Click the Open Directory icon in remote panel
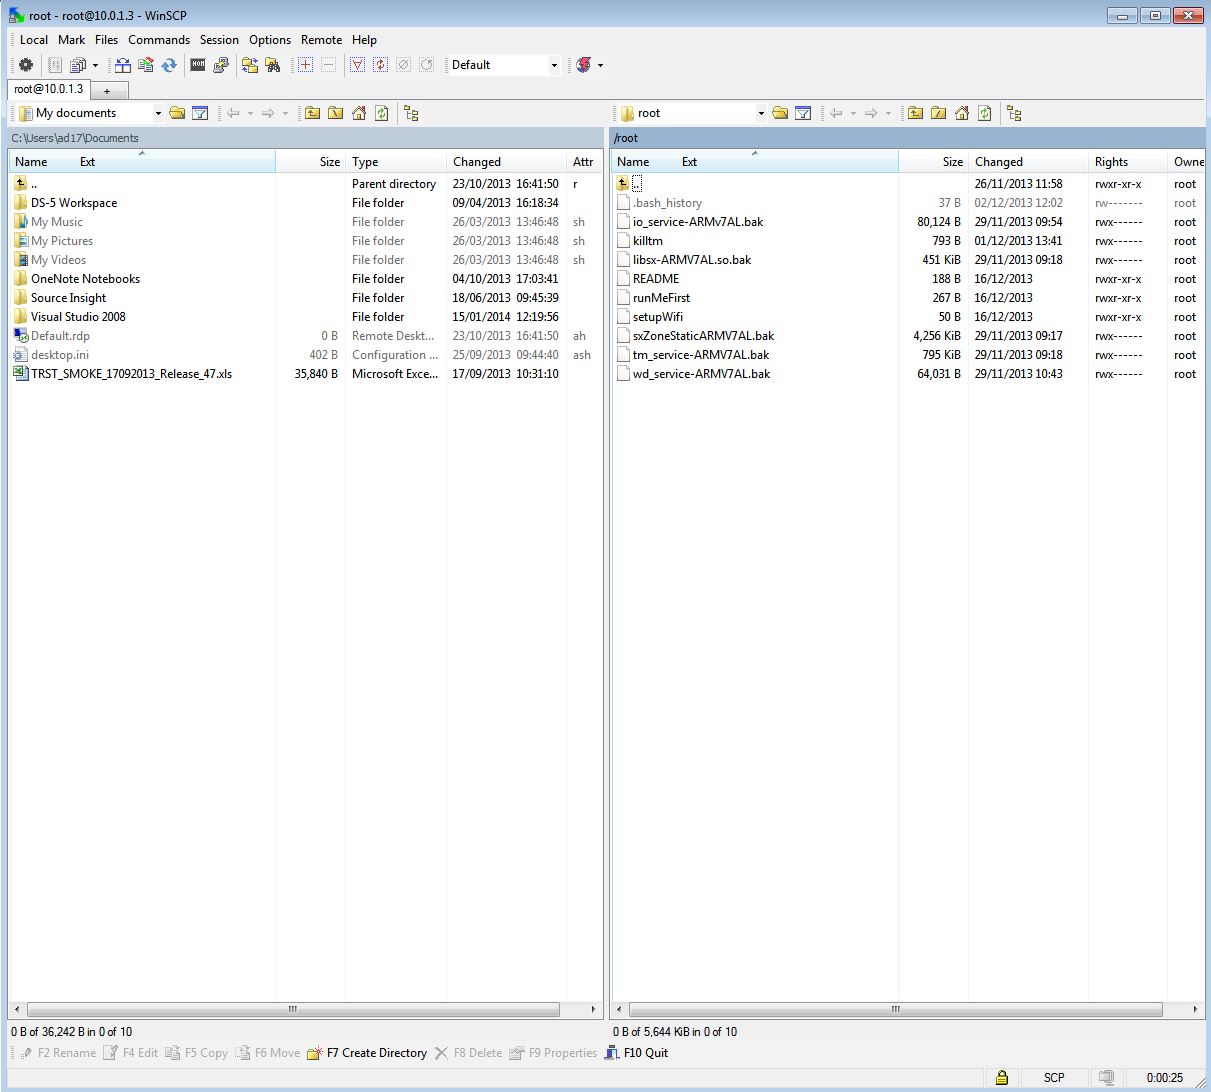This screenshot has height=1092, width=1211. pos(780,113)
